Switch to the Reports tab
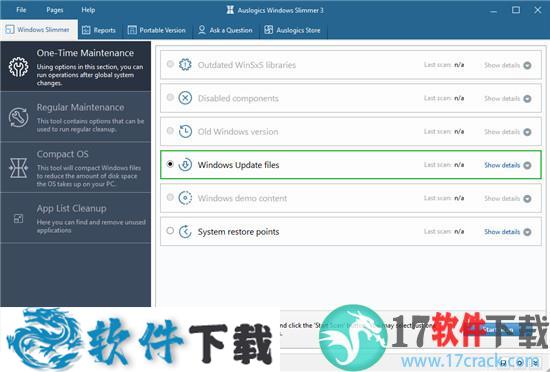550x372 pixels. click(99, 30)
